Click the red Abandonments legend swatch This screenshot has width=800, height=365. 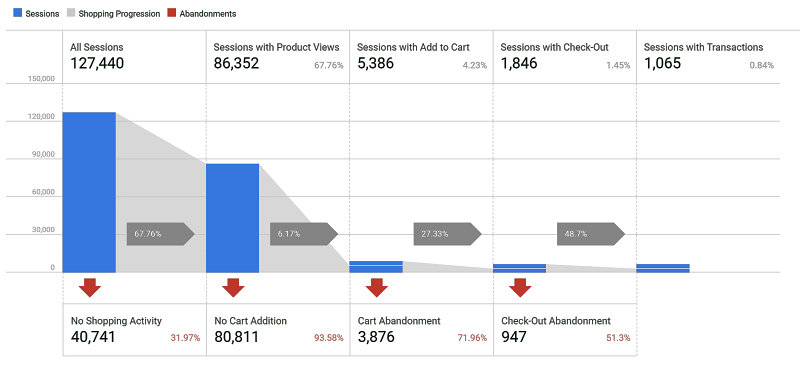171,14
